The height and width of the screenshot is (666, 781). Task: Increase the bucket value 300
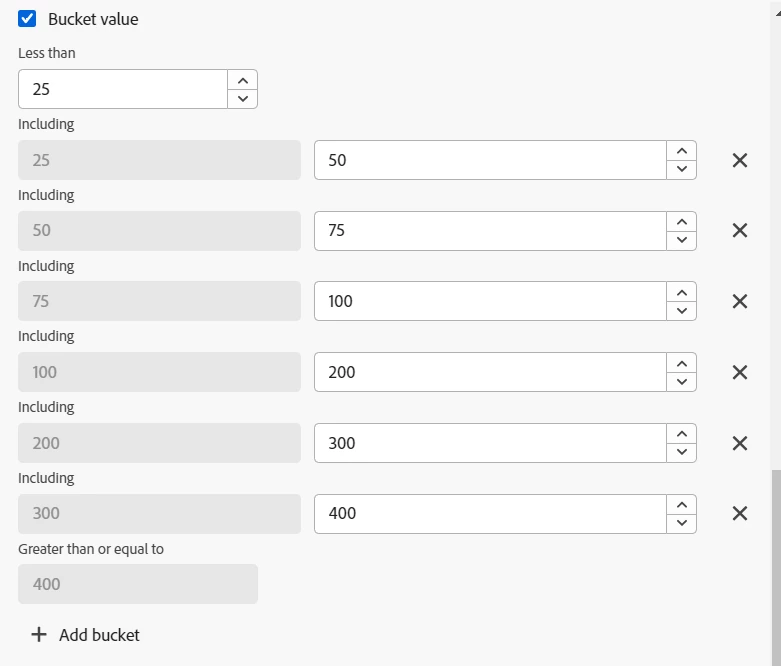pos(681,434)
